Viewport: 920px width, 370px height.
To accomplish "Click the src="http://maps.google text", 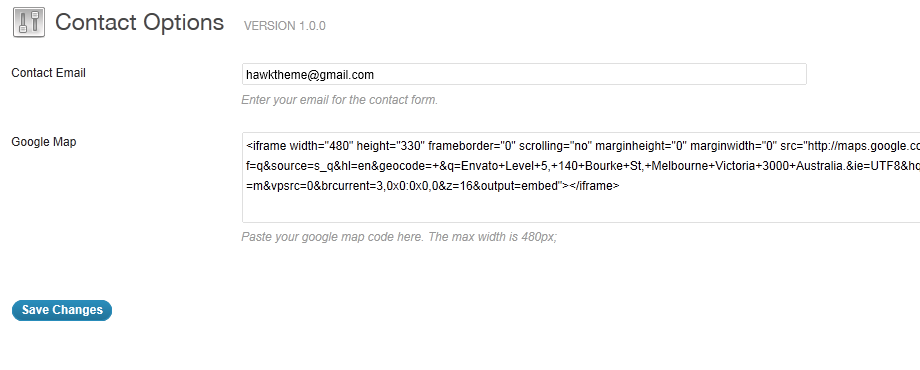I will pos(850,145).
